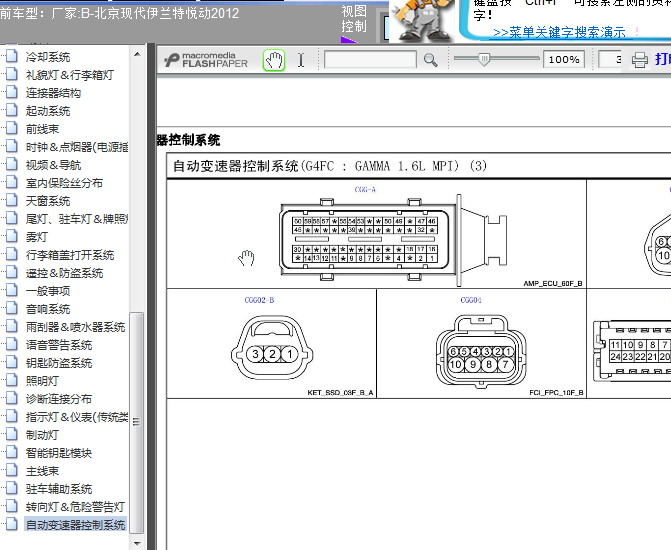Select the text selection cursor tool
This screenshot has height=550, width=671.
(x=301, y=60)
